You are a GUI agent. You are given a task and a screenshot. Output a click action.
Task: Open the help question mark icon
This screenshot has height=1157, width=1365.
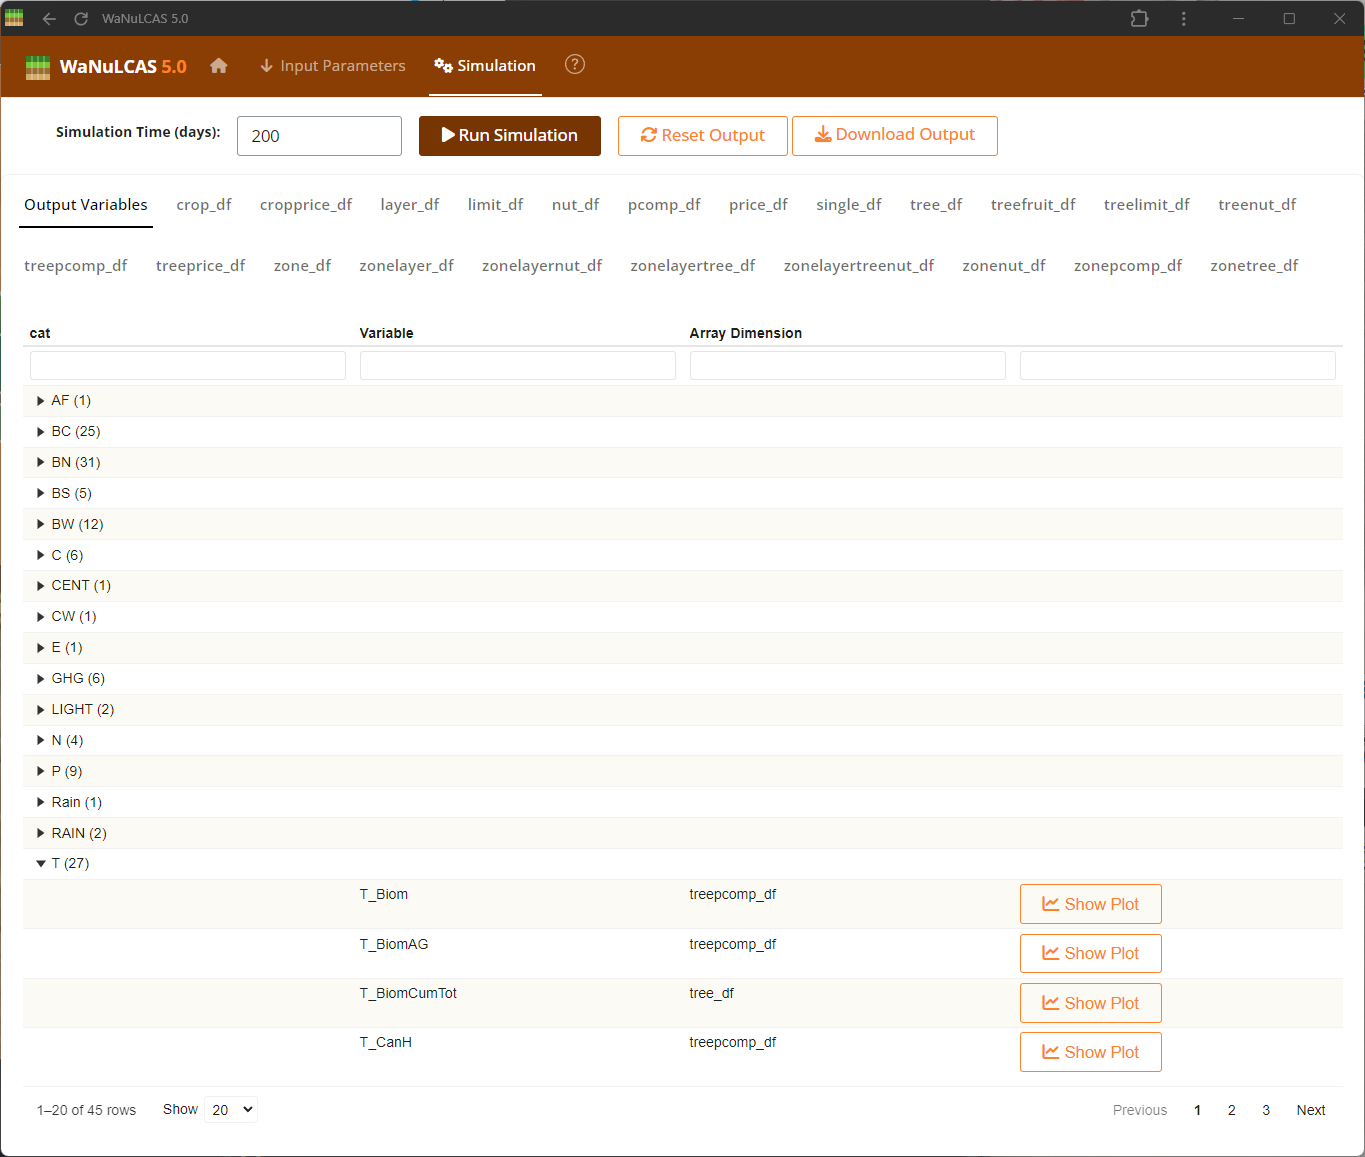[574, 65]
